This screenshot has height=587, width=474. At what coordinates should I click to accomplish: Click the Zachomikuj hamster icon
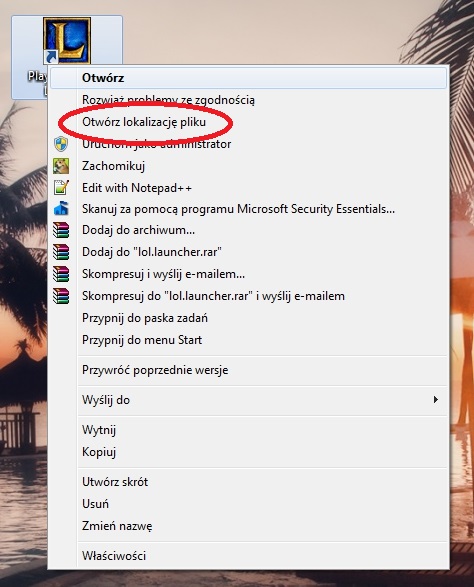point(61,166)
